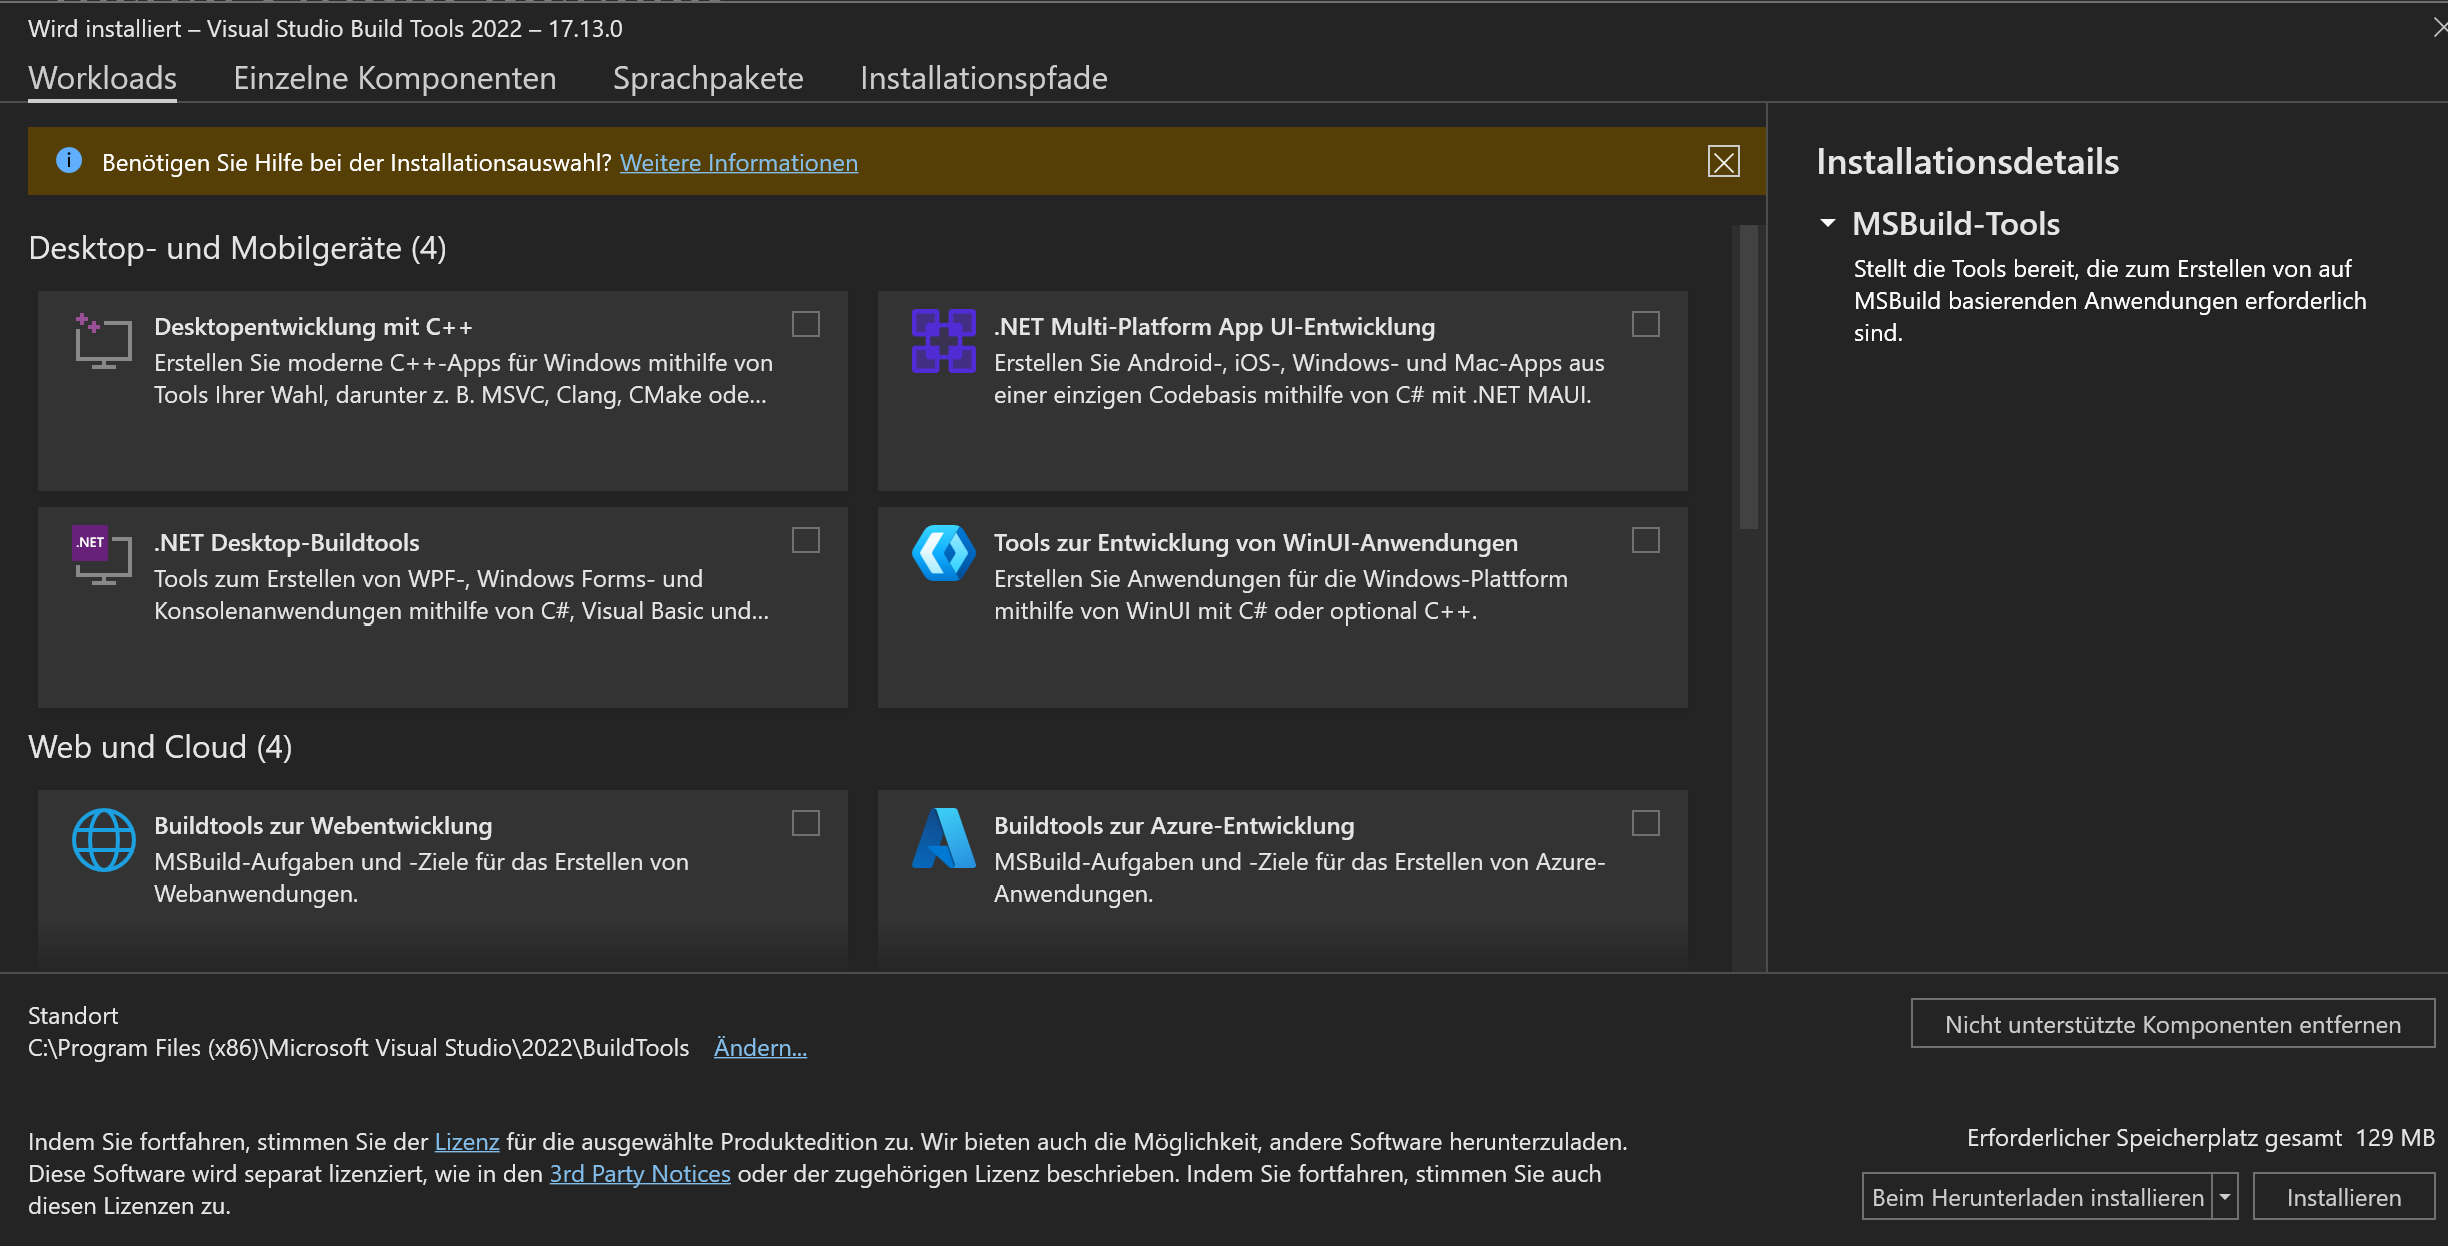The width and height of the screenshot is (2448, 1246).
Task: Click the .NET Multi-Platform App UI icon
Action: point(943,341)
